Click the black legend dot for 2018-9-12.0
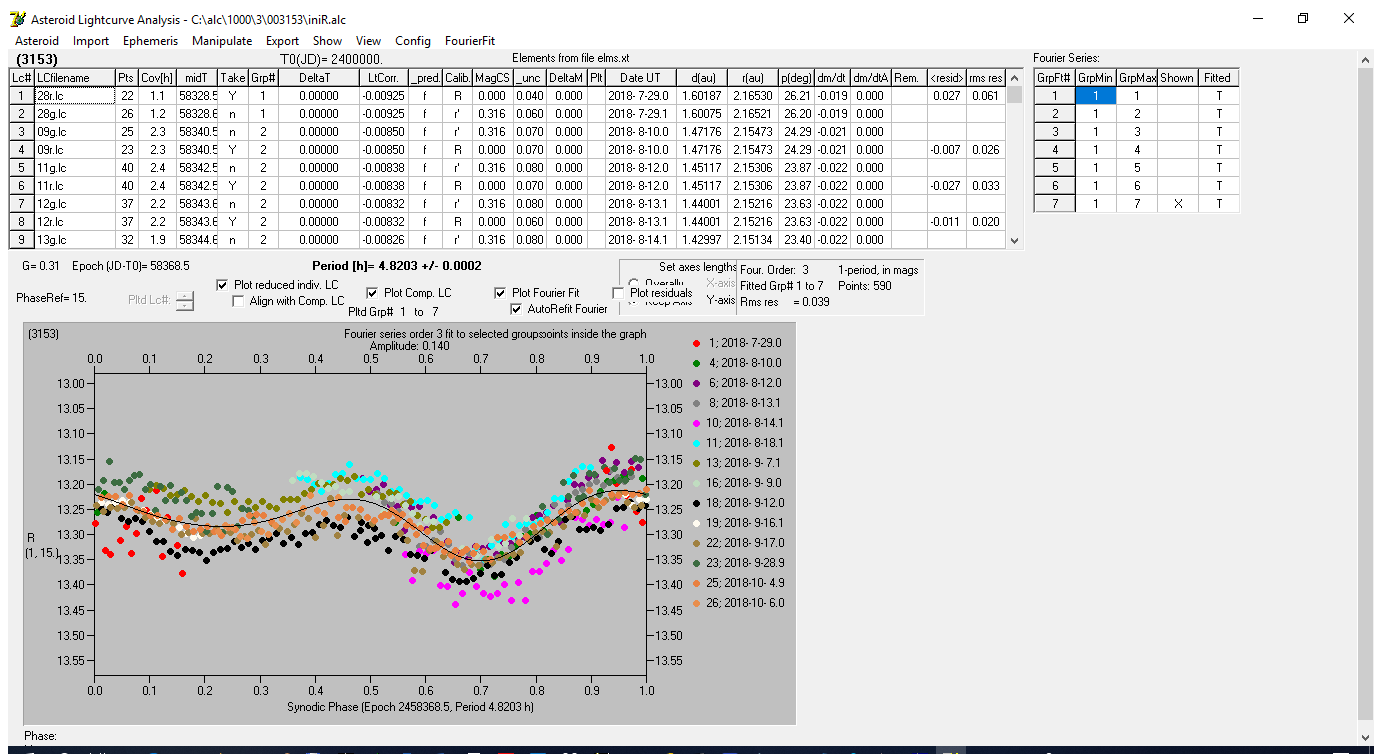1382x754 pixels. coord(696,503)
